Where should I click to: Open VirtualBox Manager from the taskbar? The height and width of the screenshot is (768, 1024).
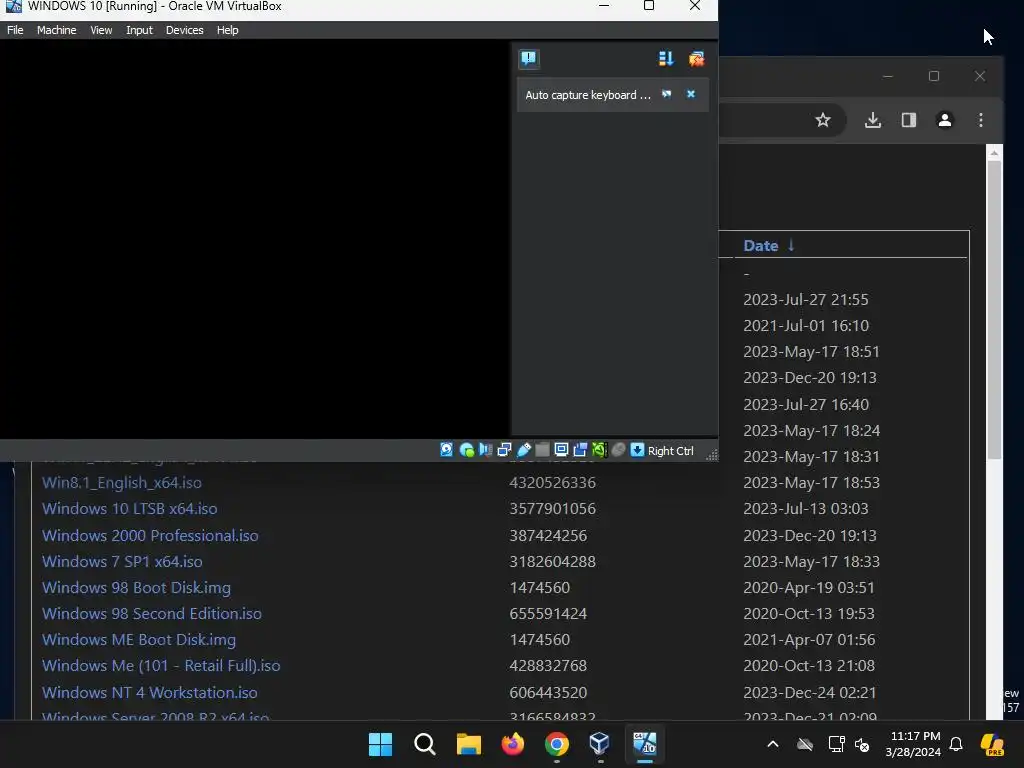[600, 744]
